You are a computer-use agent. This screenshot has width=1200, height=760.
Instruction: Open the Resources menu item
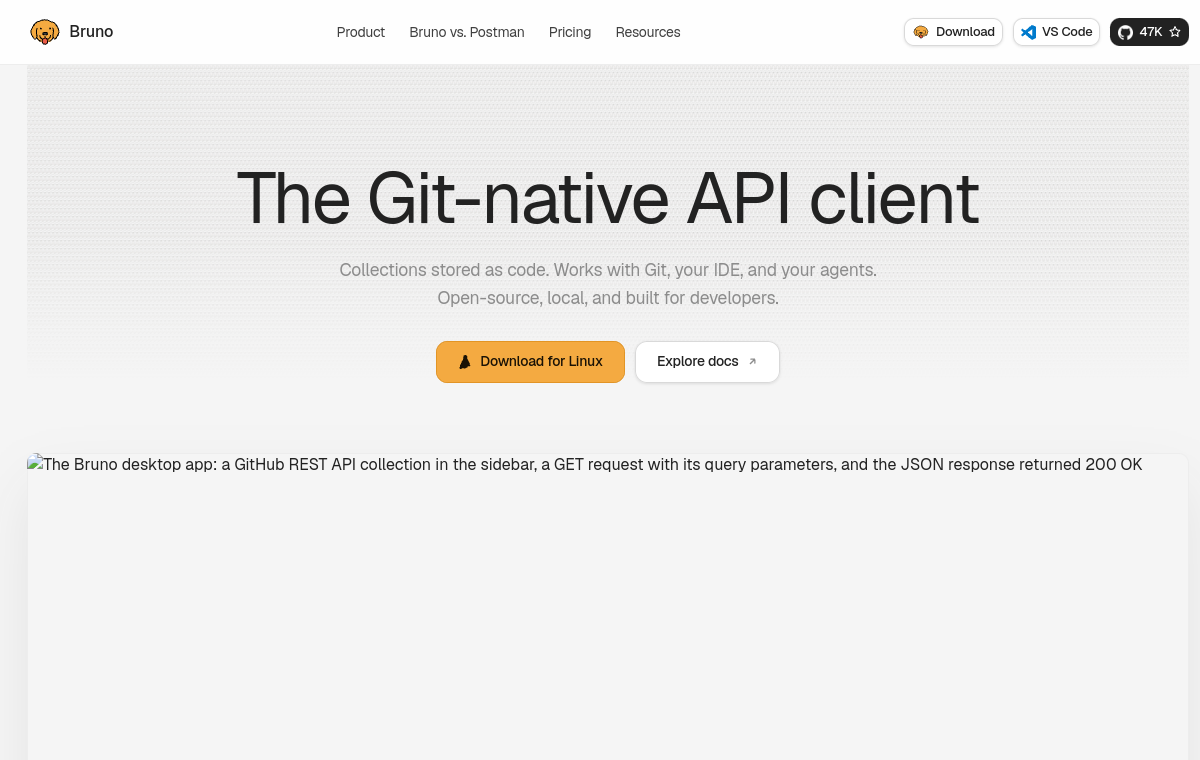[x=648, y=32]
